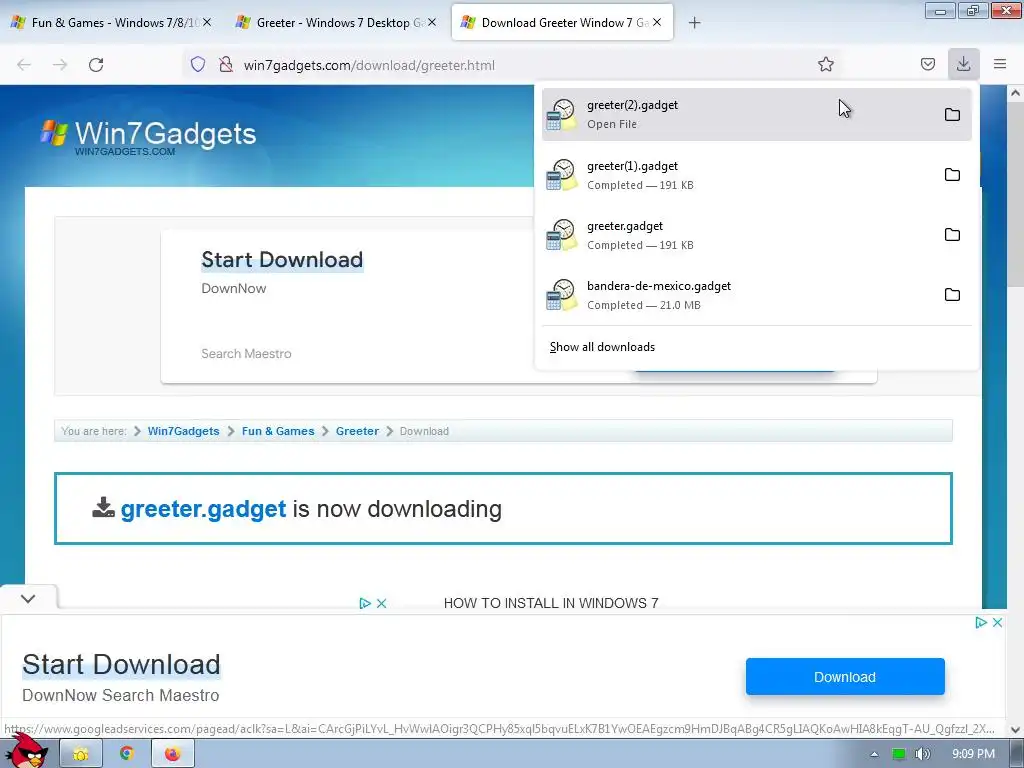1024x768 pixels.
Task: Follow the Fun & Games breadcrumb link
Action: (x=278, y=431)
